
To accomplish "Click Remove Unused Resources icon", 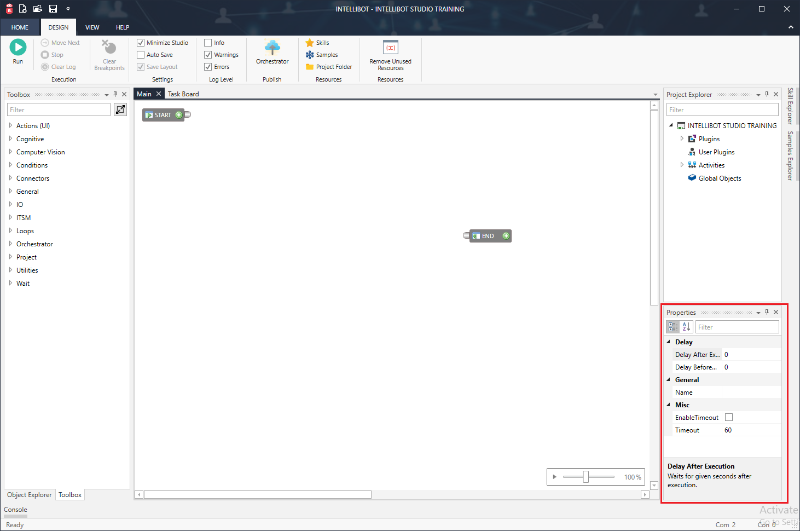I will point(390,50).
